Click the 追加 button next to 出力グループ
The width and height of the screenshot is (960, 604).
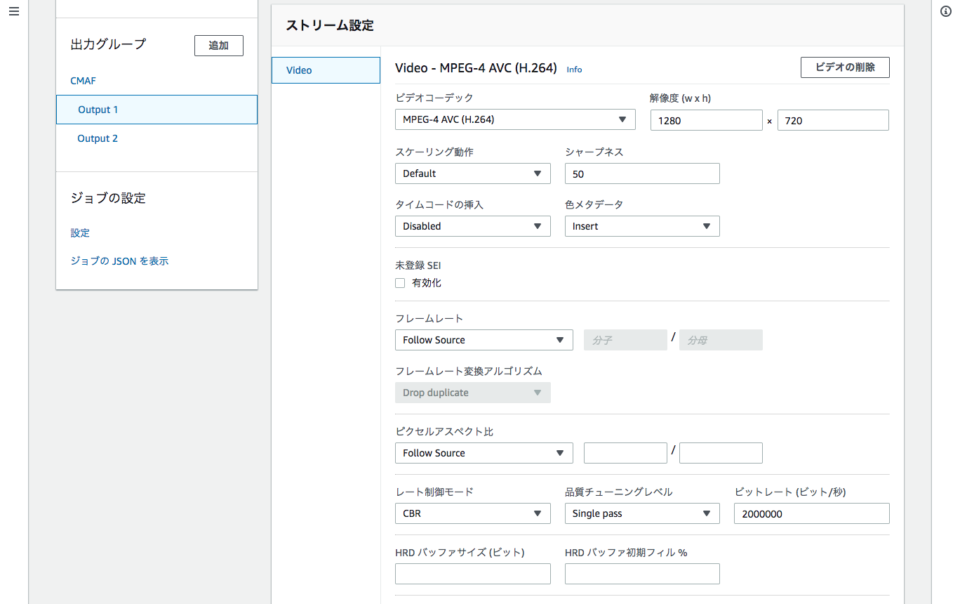coord(218,45)
